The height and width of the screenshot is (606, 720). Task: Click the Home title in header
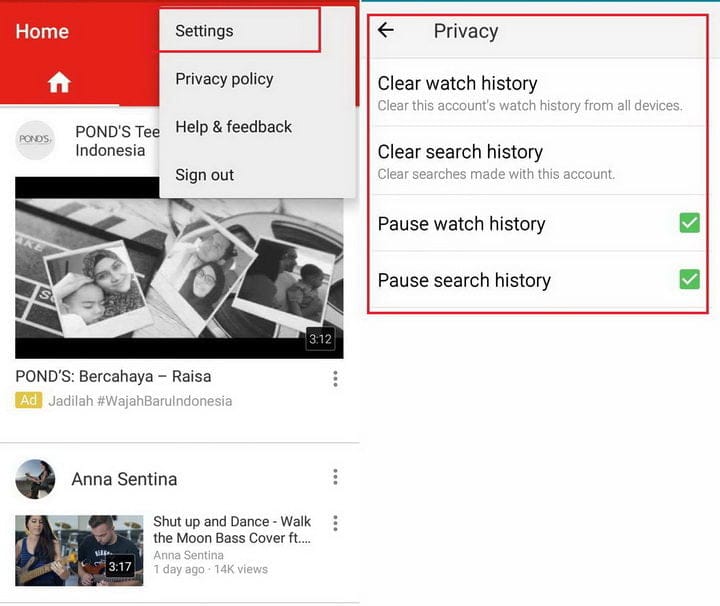[x=42, y=32]
